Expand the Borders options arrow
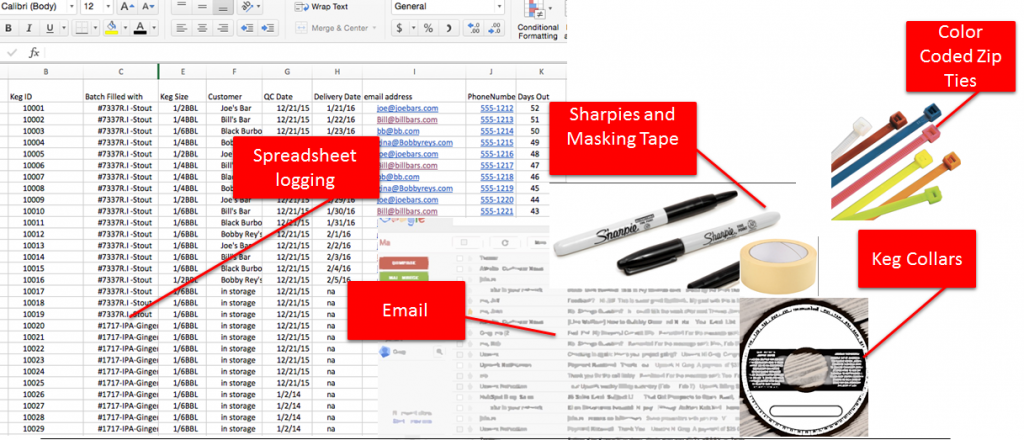The width and height of the screenshot is (1024, 440). point(95,28)
